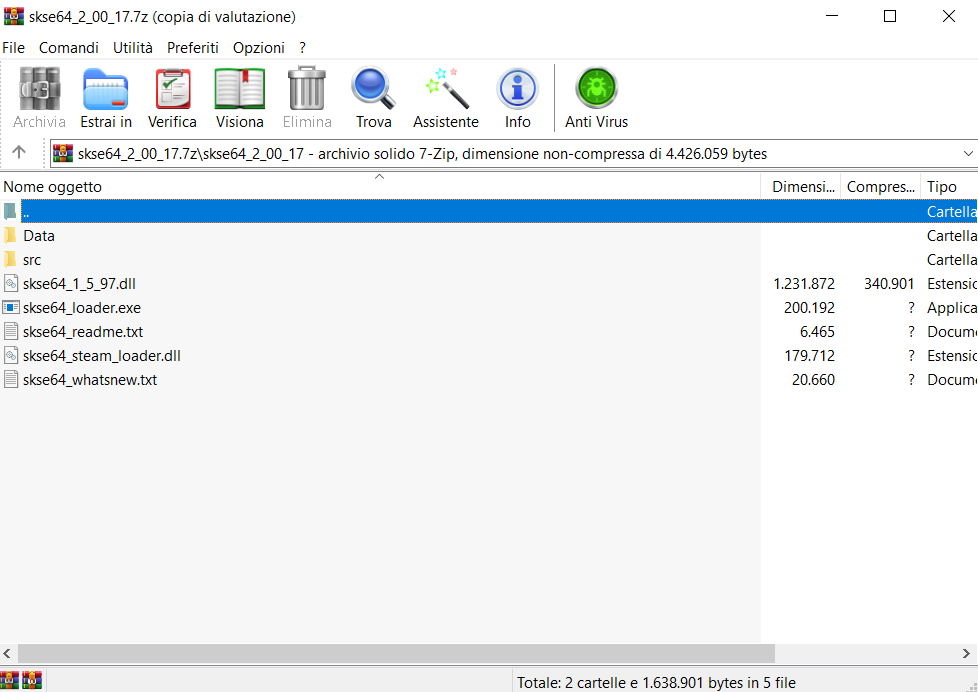978x692 pixels.
Task: Open the Comandi menu
Action: click(69, 47)
